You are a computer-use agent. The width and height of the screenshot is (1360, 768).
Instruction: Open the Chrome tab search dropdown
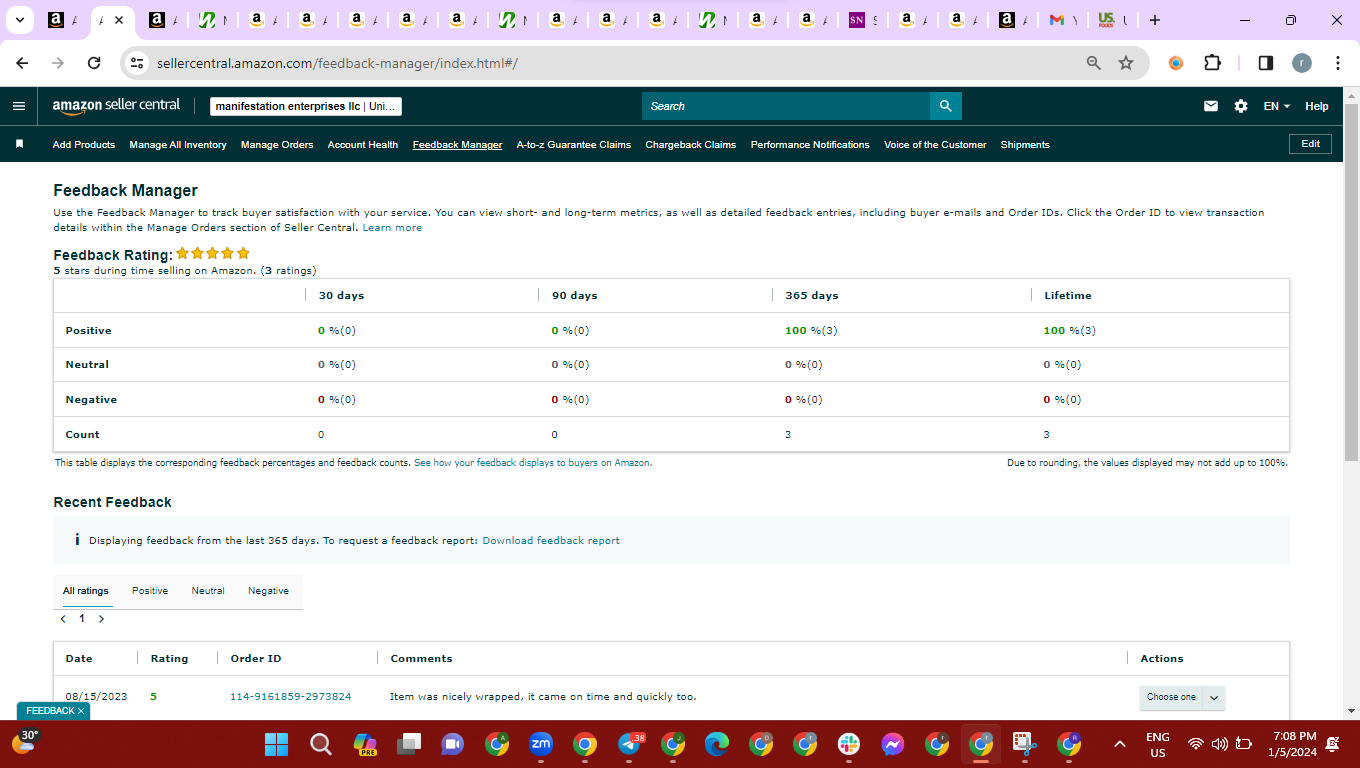click(19, 20)
